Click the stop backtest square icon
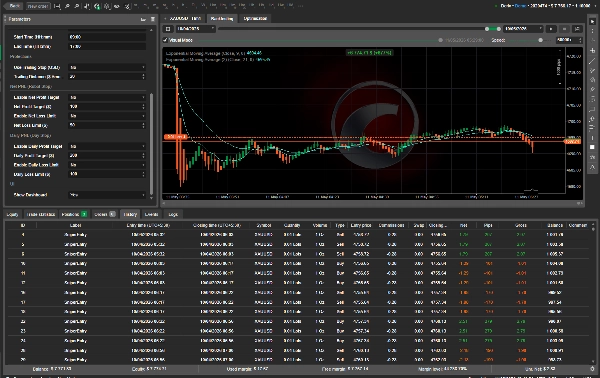This screenshot has width=600, height=378. click(168, 29)
